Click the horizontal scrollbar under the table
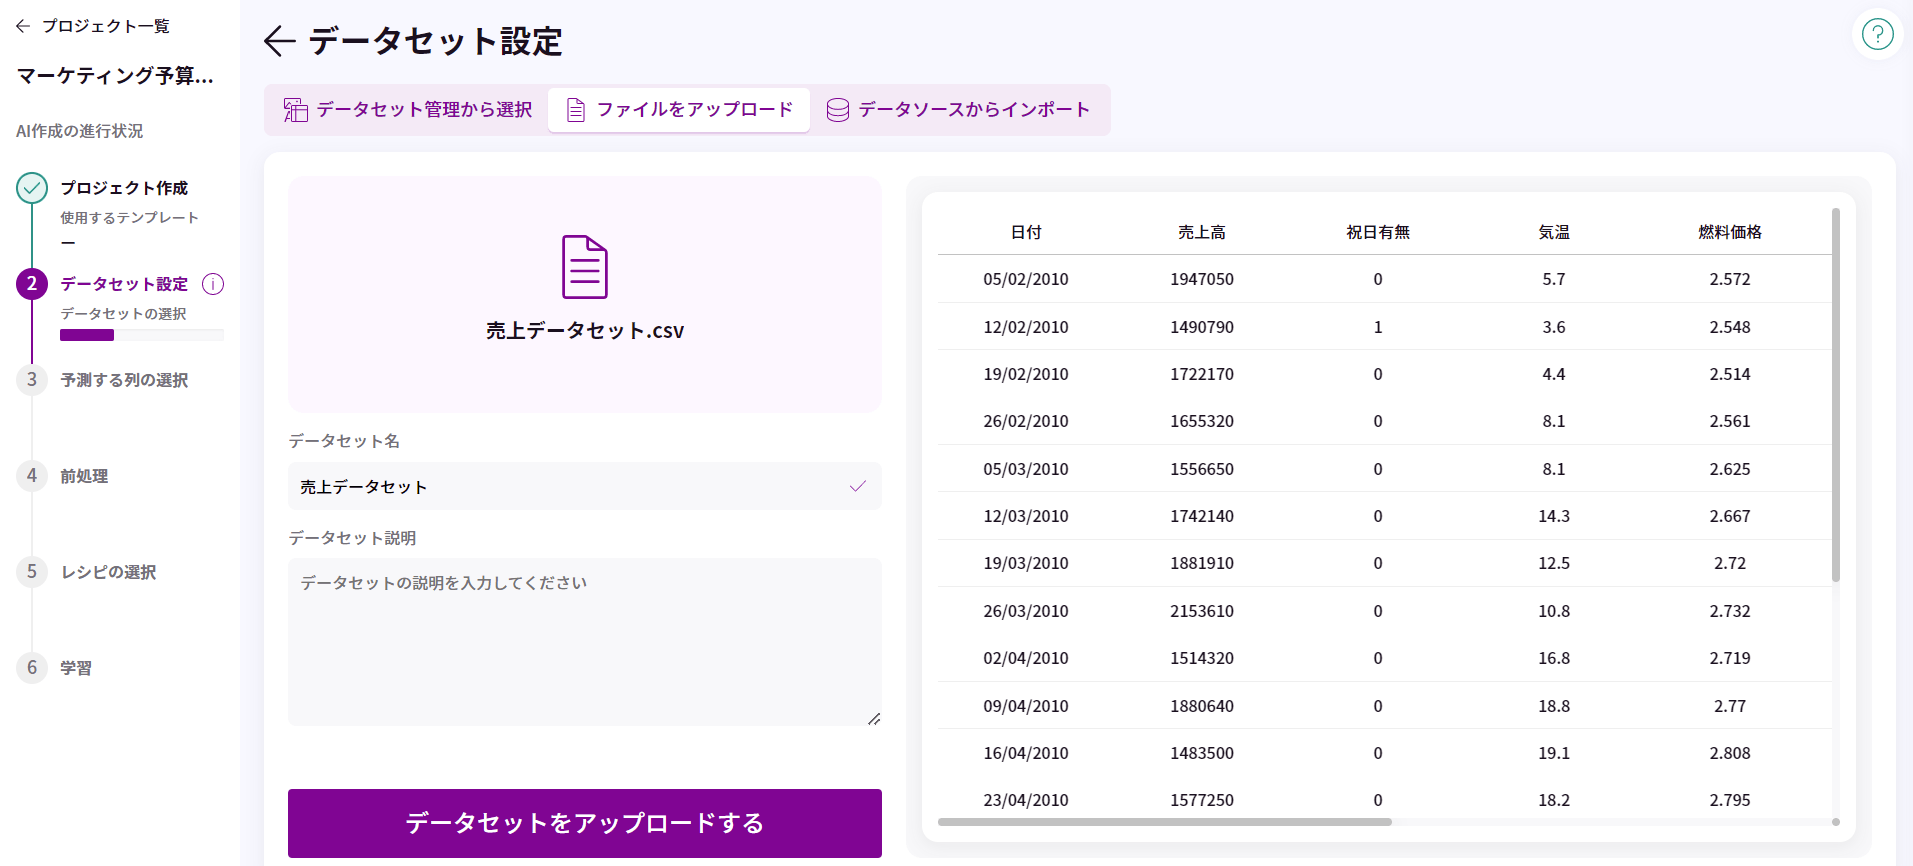Screen dimensions: 1913x866 pos(1164,822)
